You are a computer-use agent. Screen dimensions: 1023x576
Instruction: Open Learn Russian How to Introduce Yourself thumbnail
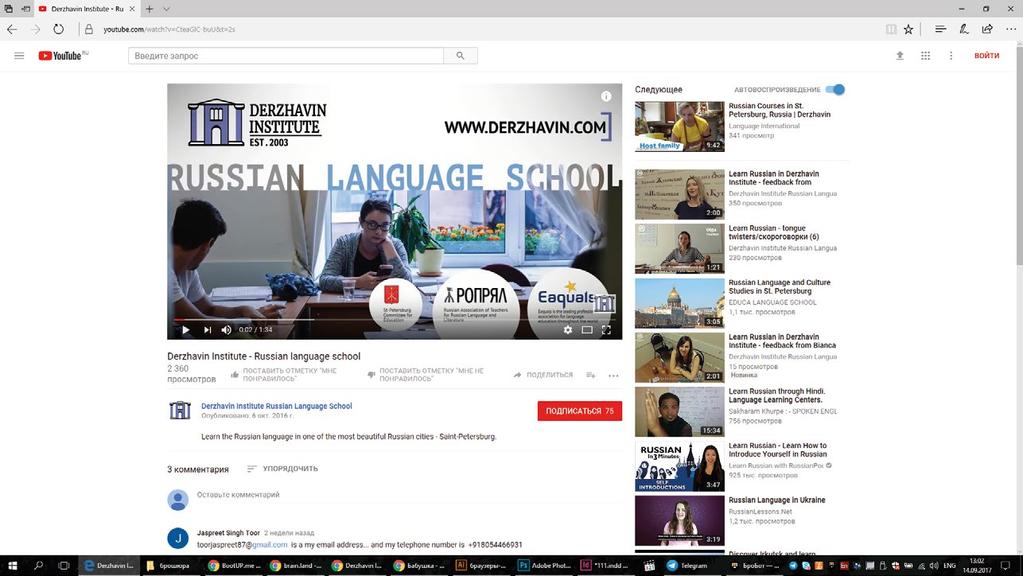click(x=679, y=466)
